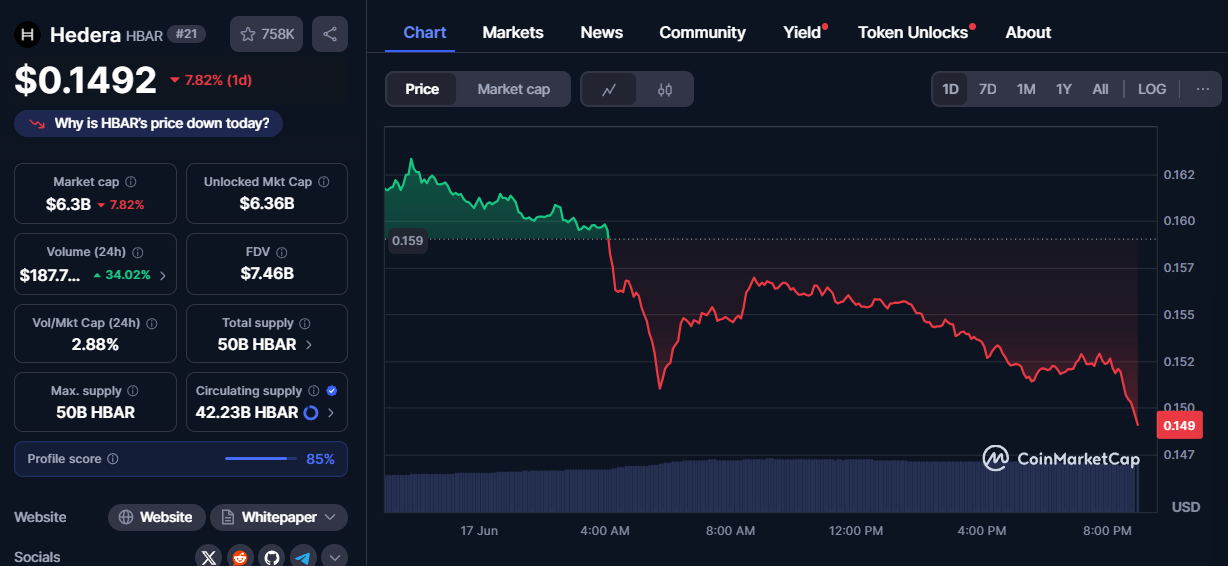The width and height of the screenshot is (1228, 566).
Task: Click the 85% profile score value
Action: tap(320, 459)
